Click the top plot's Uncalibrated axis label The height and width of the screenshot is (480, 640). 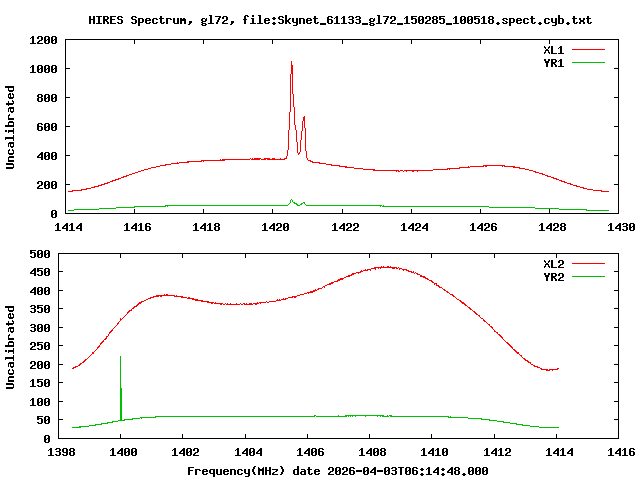(10, 127)
